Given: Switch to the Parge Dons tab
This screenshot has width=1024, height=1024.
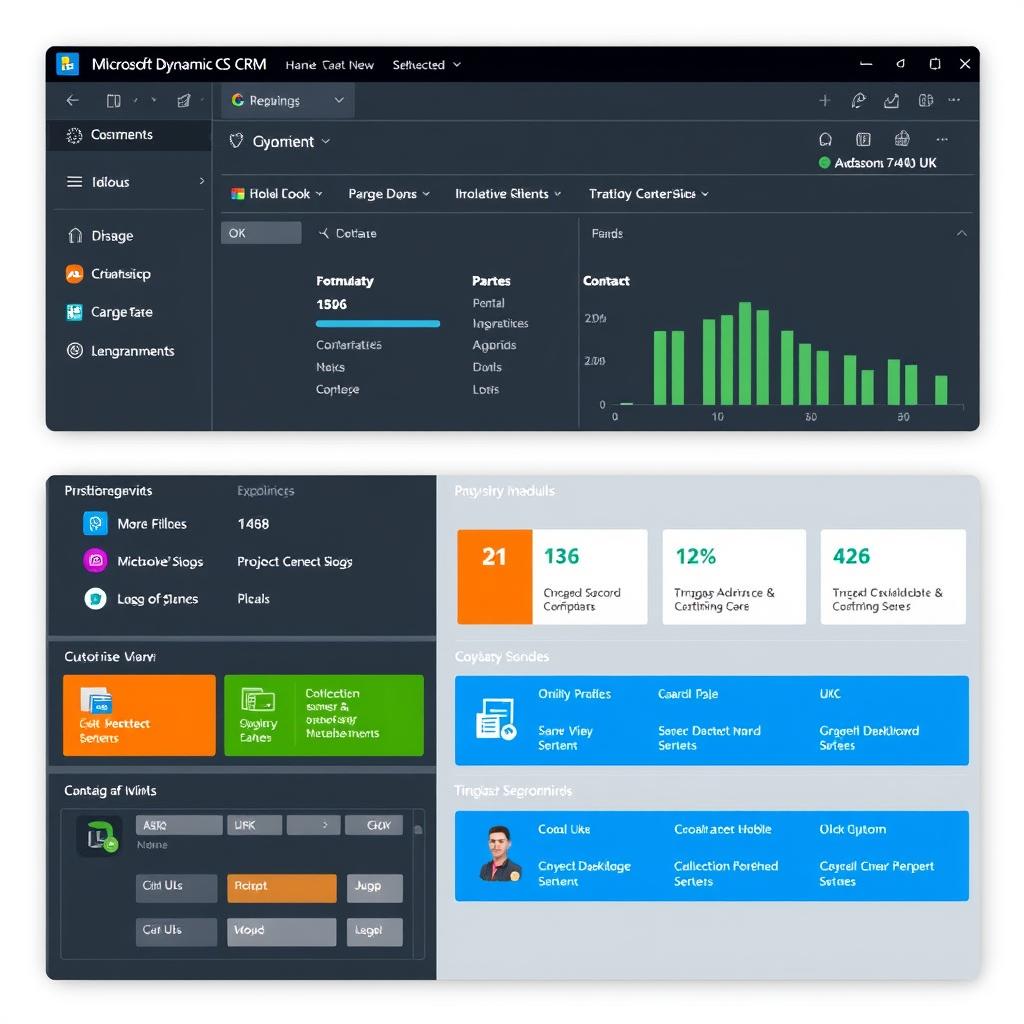Looking at the screenshot, I should [388, 193].
